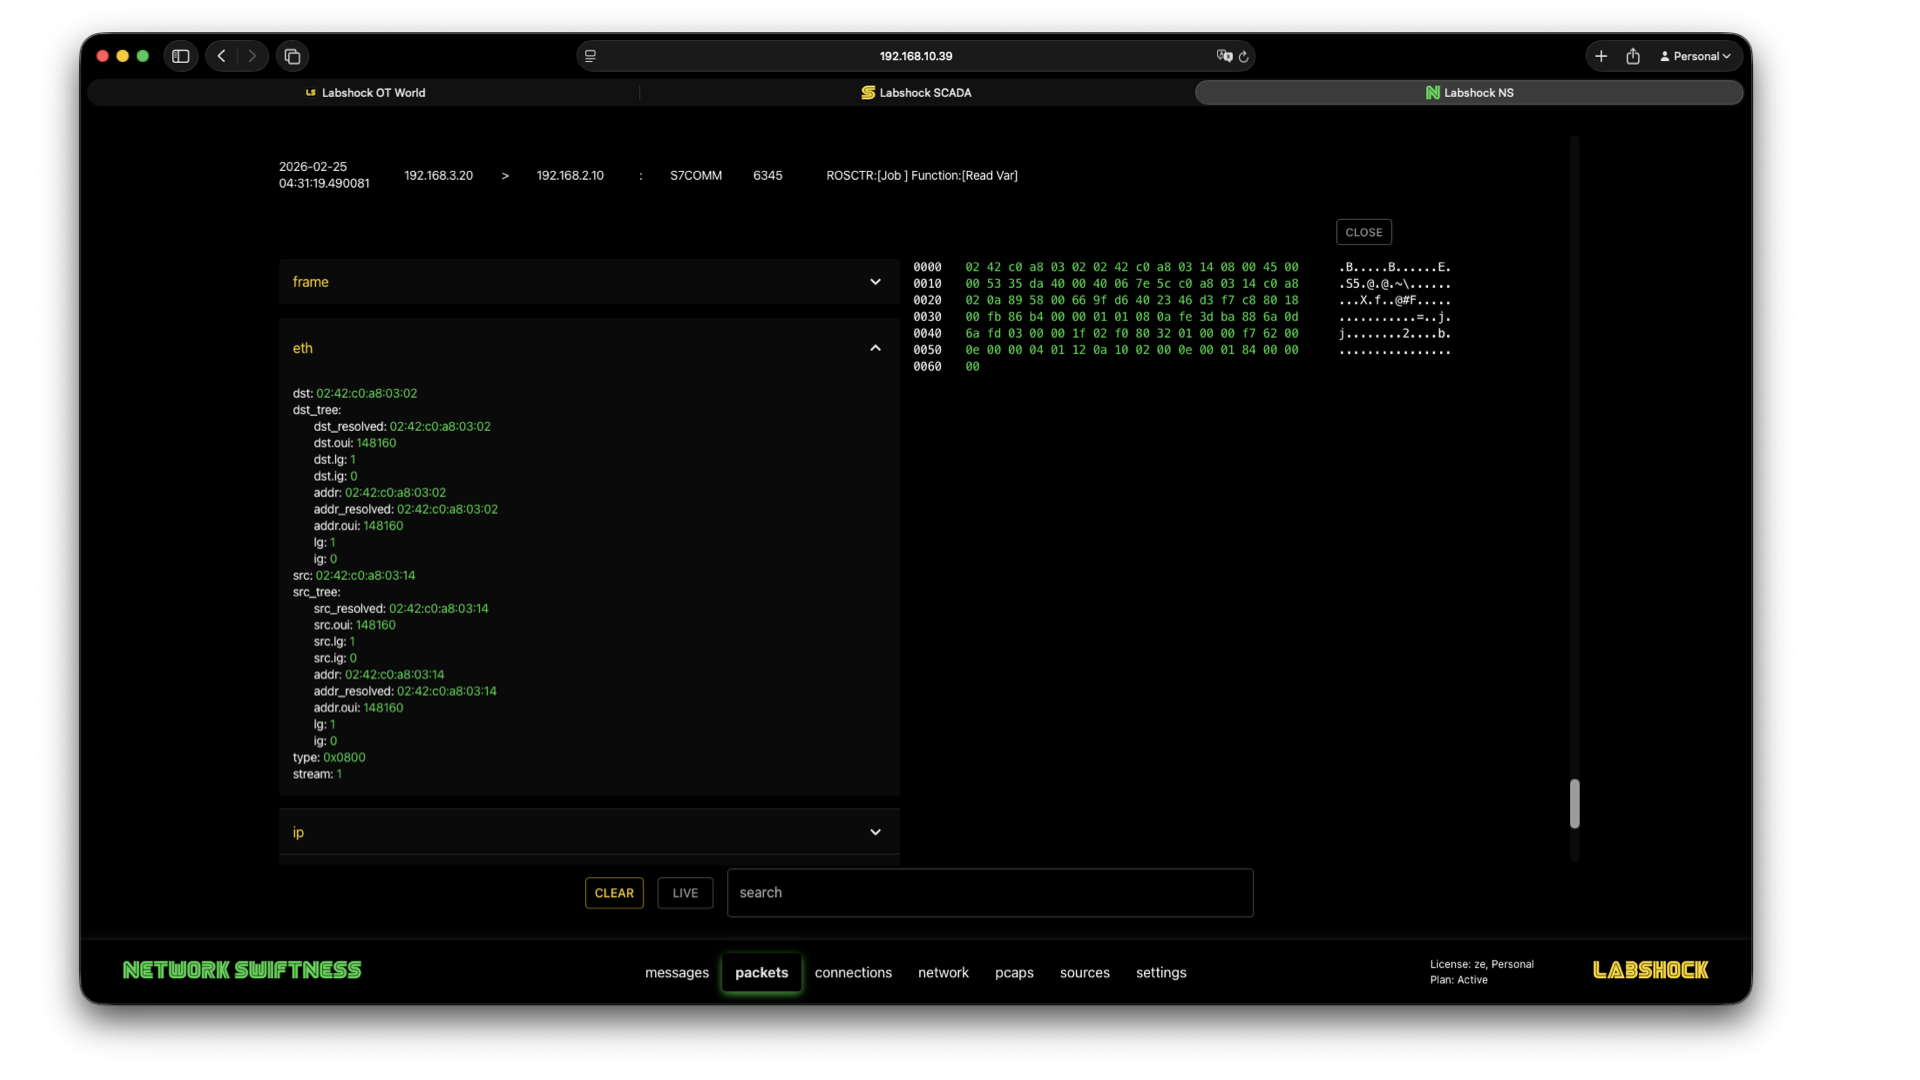The height and width of the screenshot is (1080, 1920).
Task: Expand the frame section
Action: [x=589, y=282]
